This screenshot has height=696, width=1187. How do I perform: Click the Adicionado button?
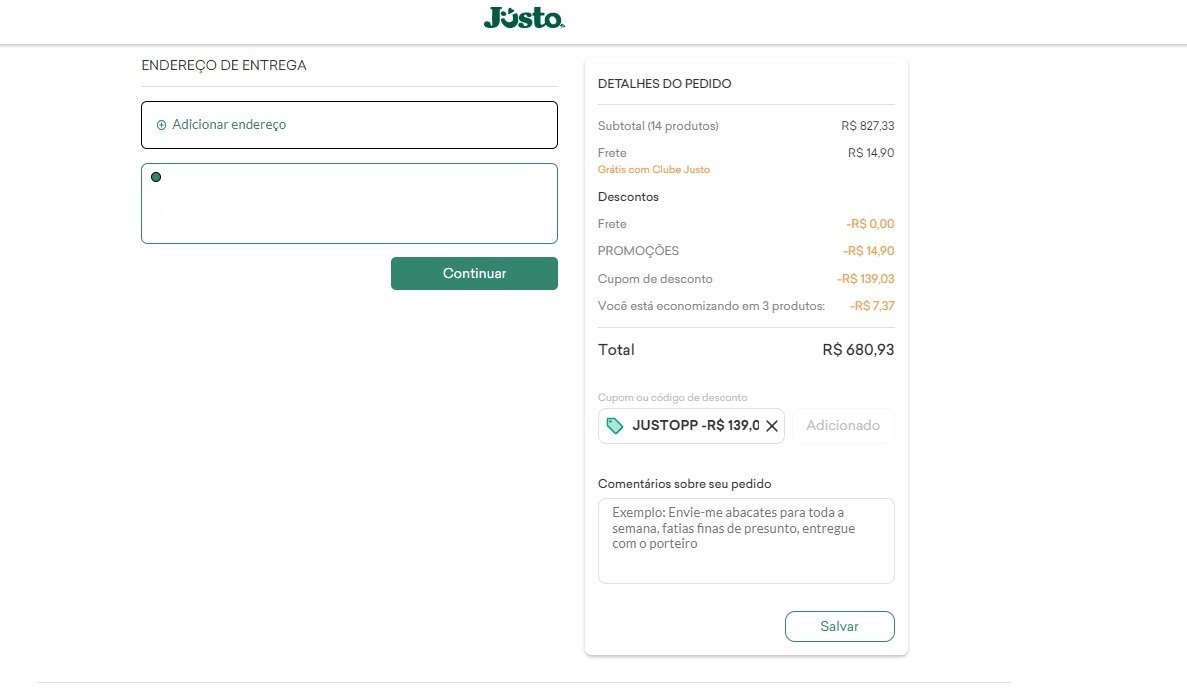coord(843,426)
